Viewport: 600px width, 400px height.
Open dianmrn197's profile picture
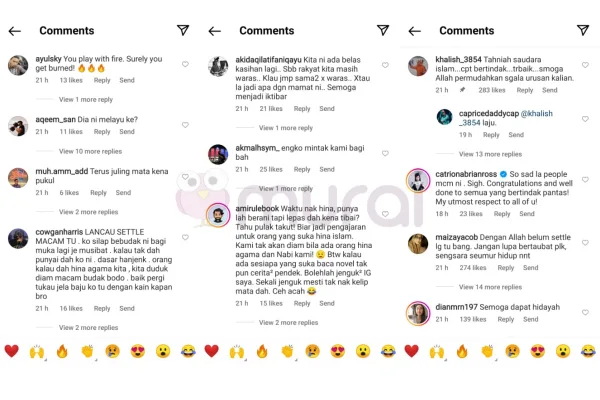click(418, 313)
